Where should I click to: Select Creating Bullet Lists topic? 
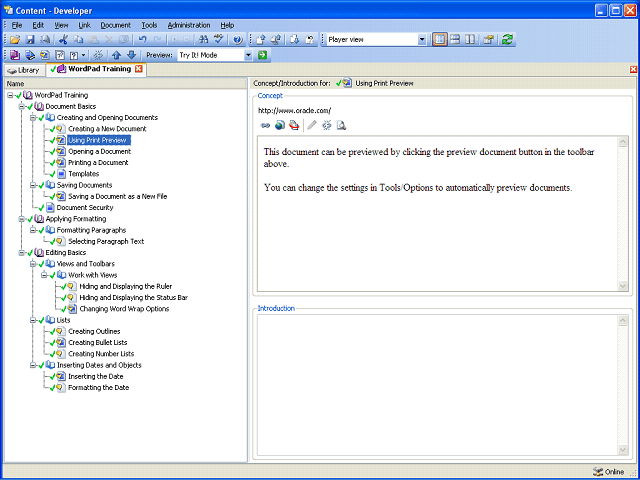point(98,343)
